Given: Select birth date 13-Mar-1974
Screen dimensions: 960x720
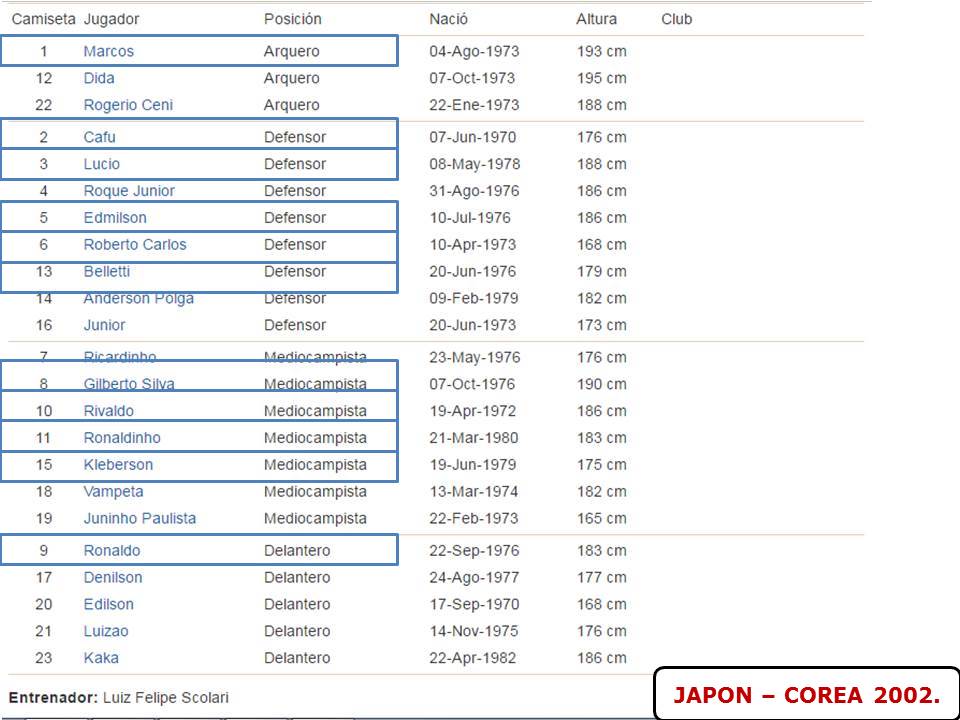Looking at the screenshot, I should click(x=473, y=492).
